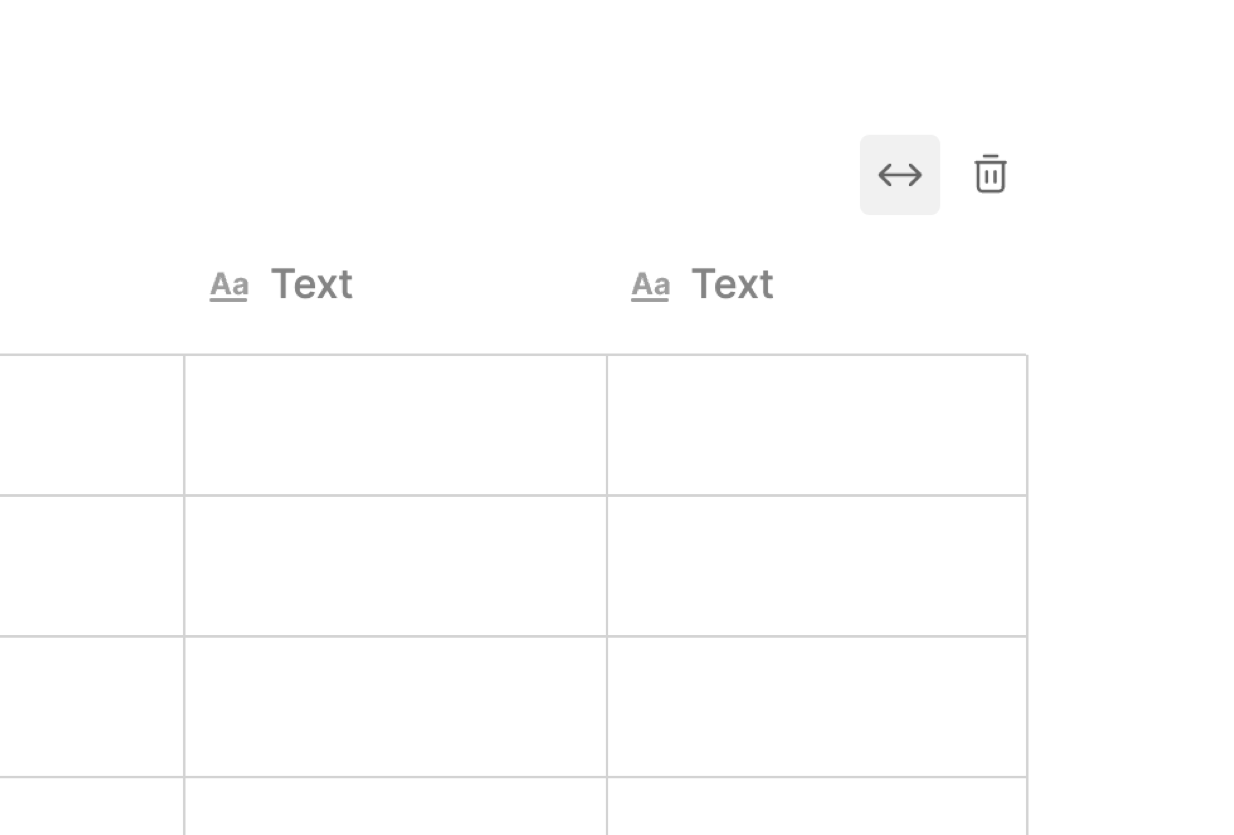Click fourth-row cell under the left Text column
Viewport: 1234px width, 835px height.
(x=395, y=808)
